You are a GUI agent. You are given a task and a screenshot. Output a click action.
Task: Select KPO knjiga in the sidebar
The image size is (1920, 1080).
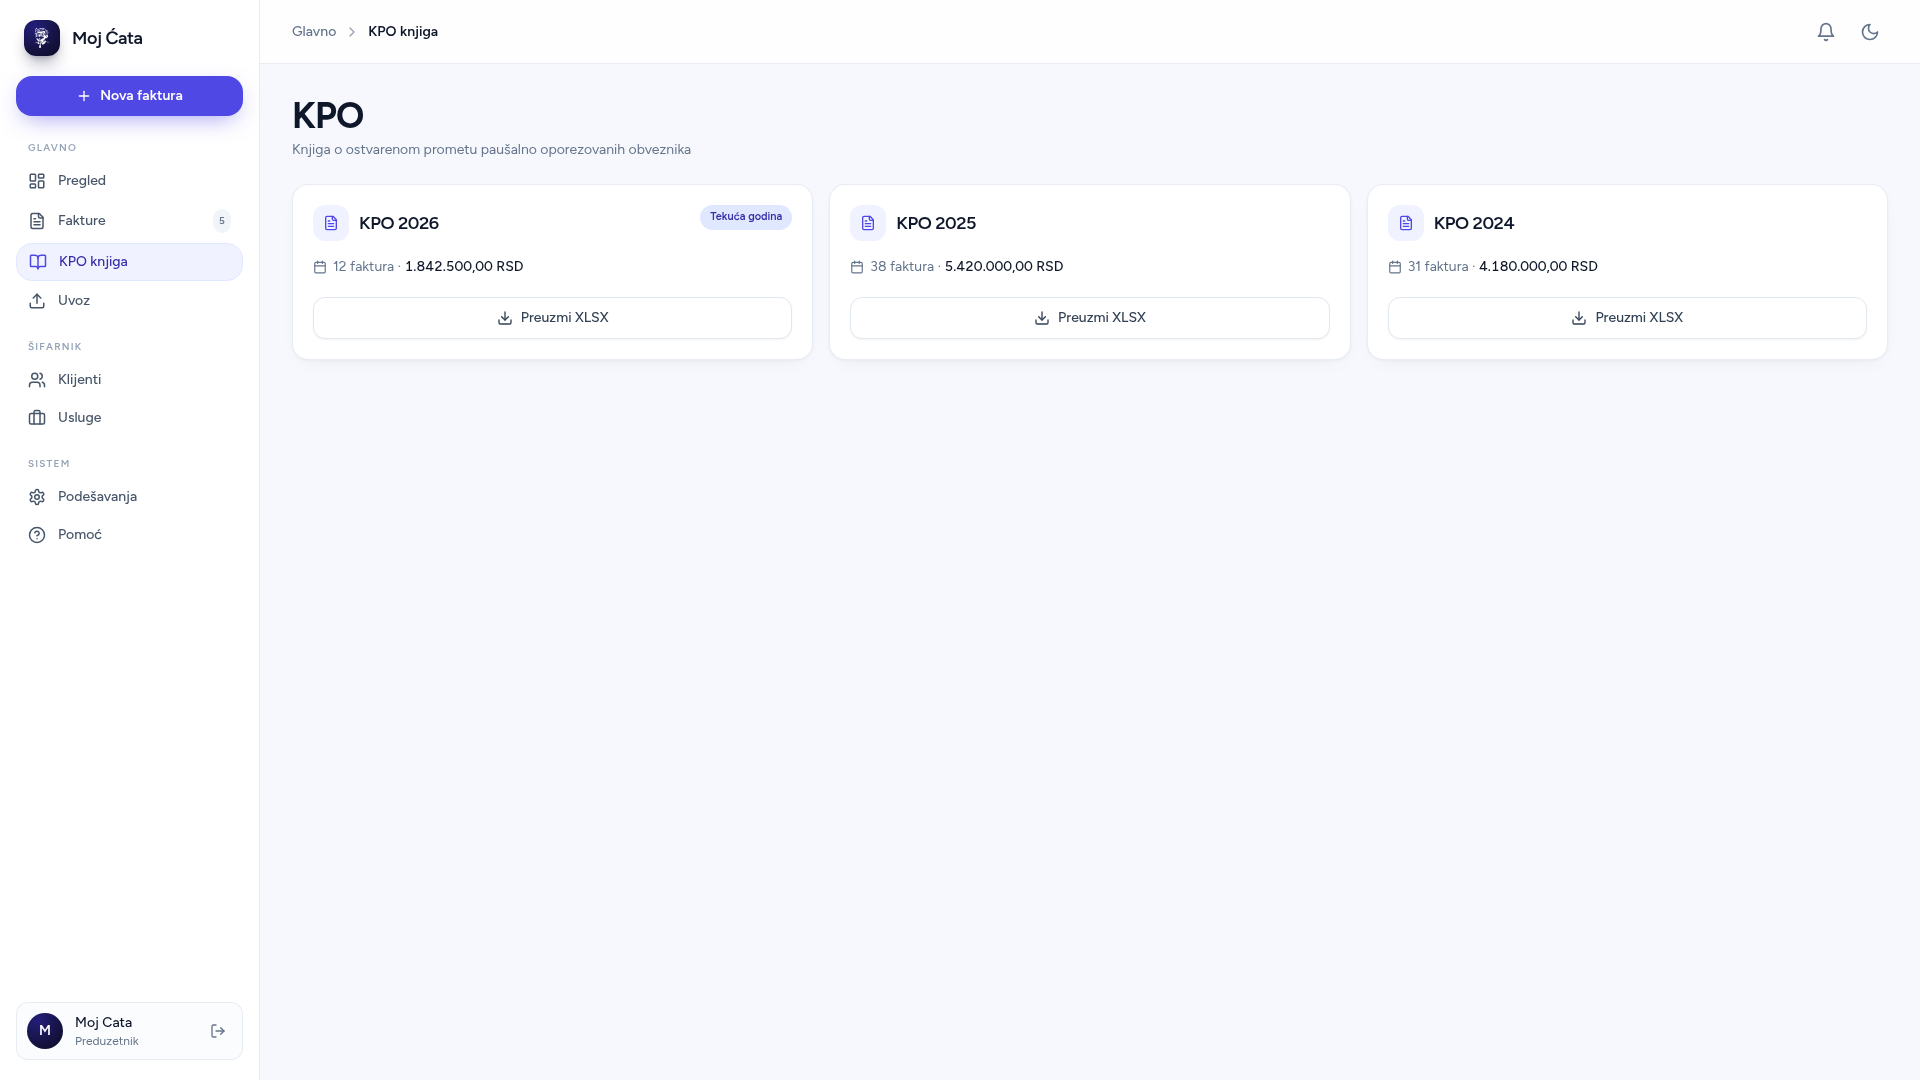(x=129, y=262)
